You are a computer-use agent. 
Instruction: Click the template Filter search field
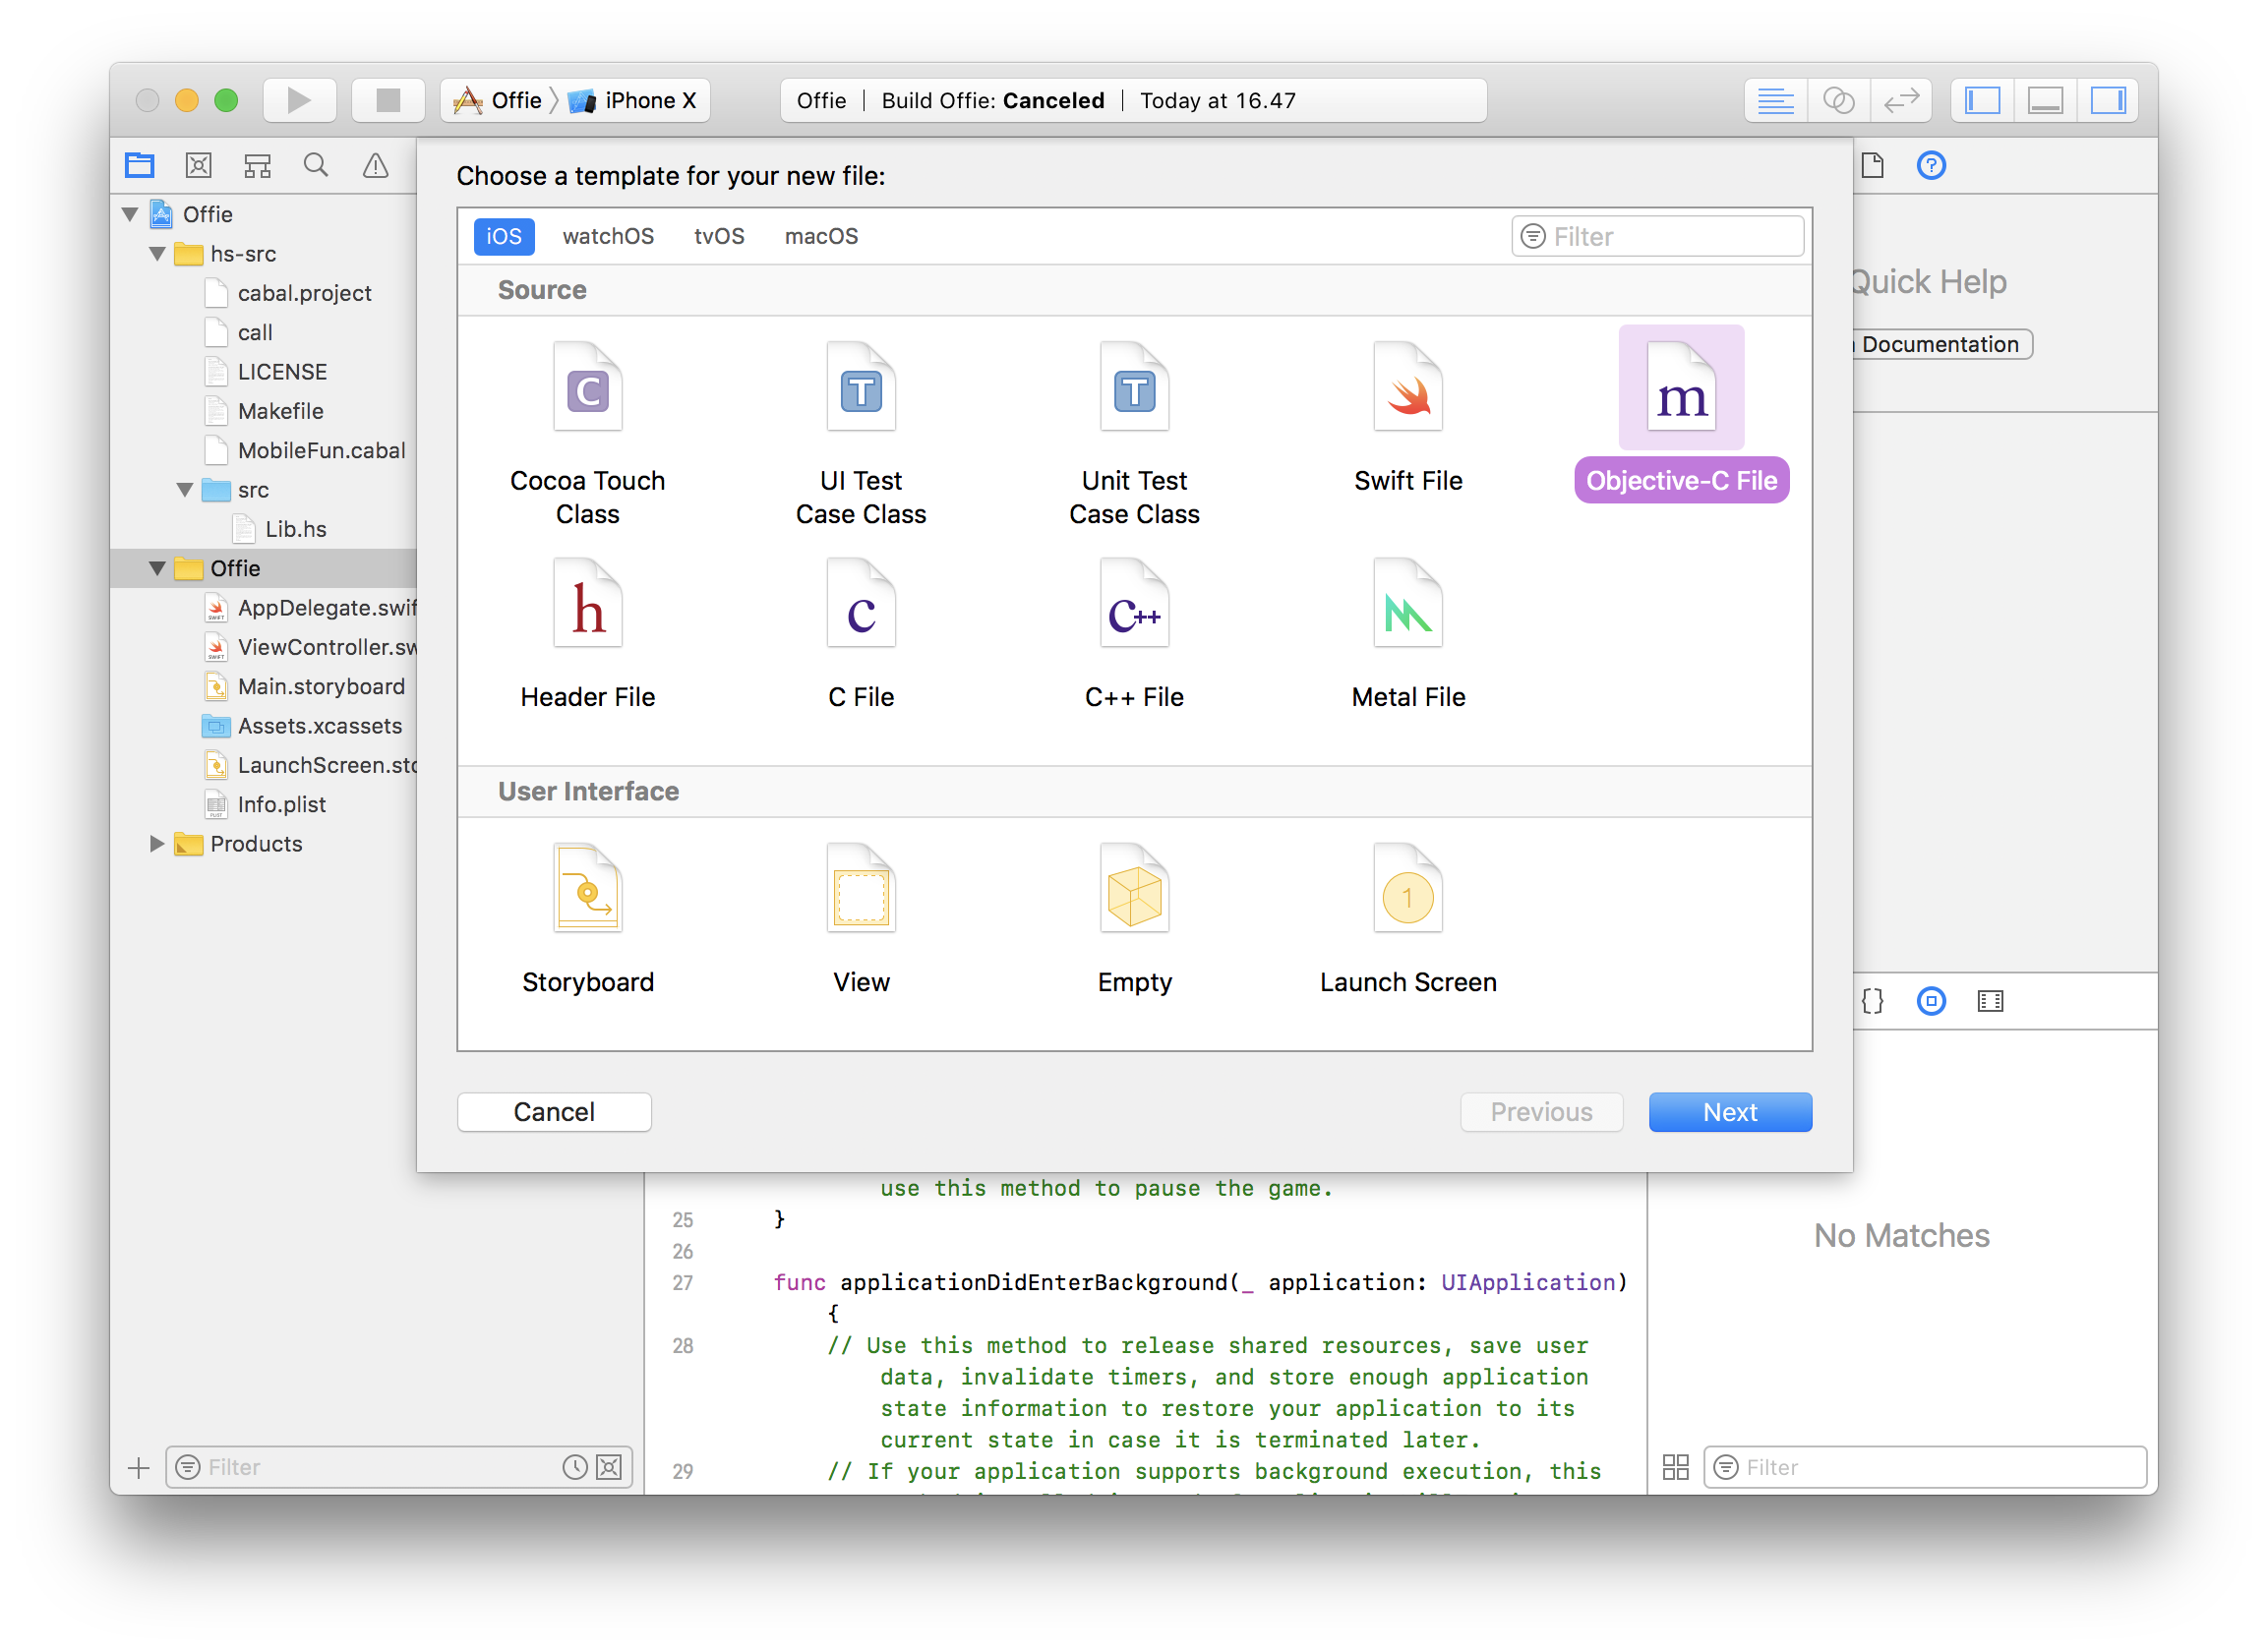[1670, 236]
